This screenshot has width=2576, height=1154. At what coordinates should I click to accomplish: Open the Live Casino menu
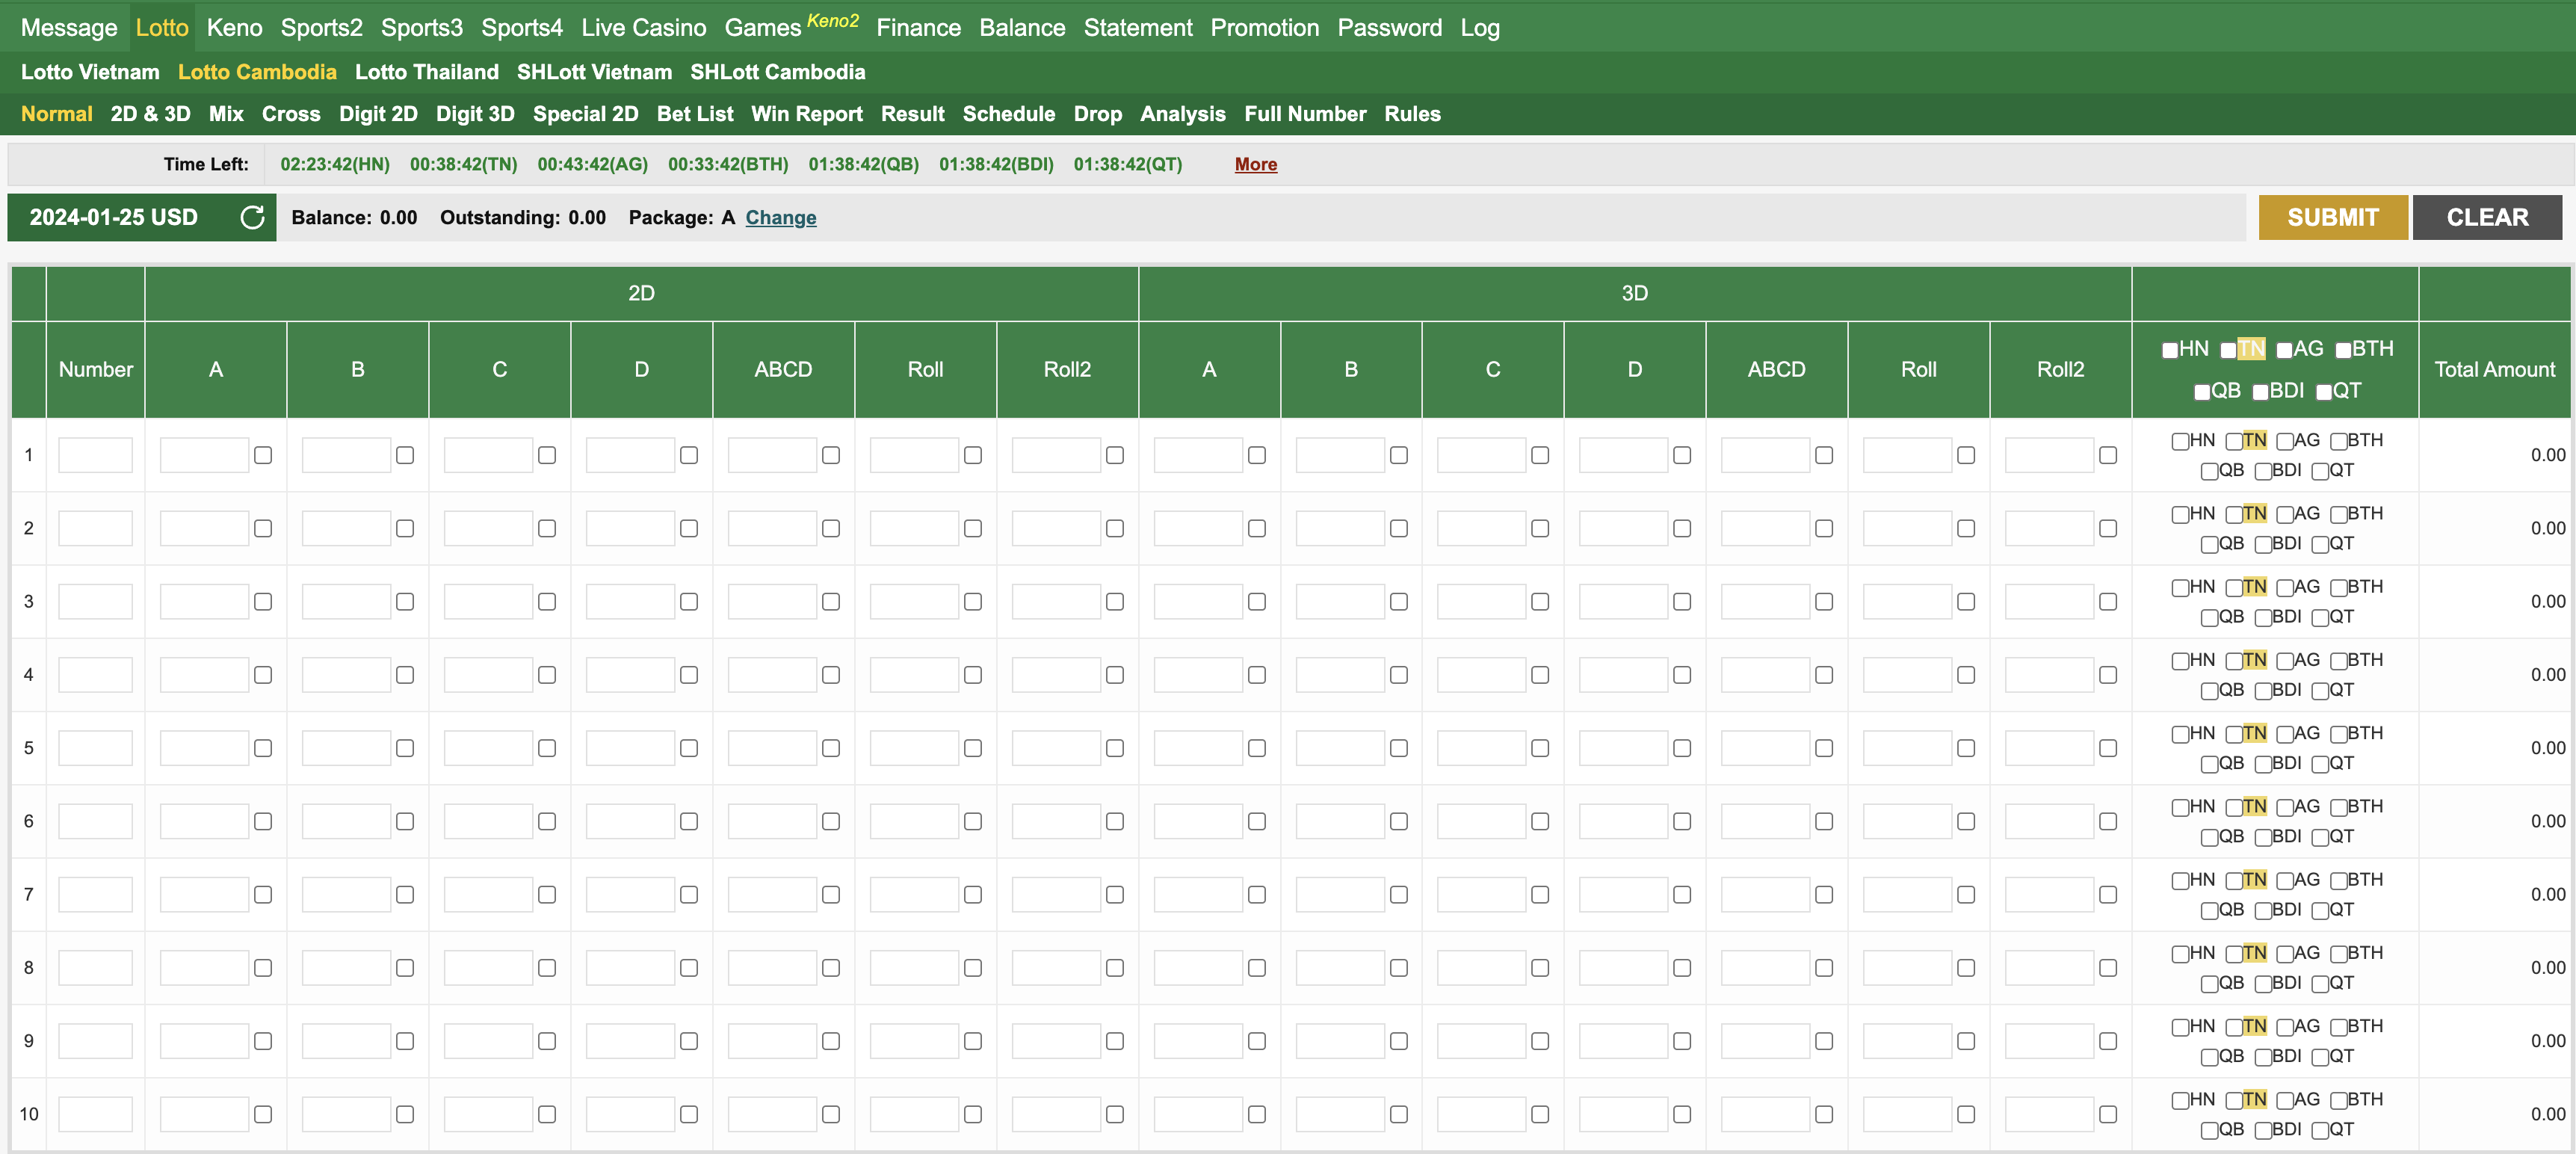pos(643,27)
